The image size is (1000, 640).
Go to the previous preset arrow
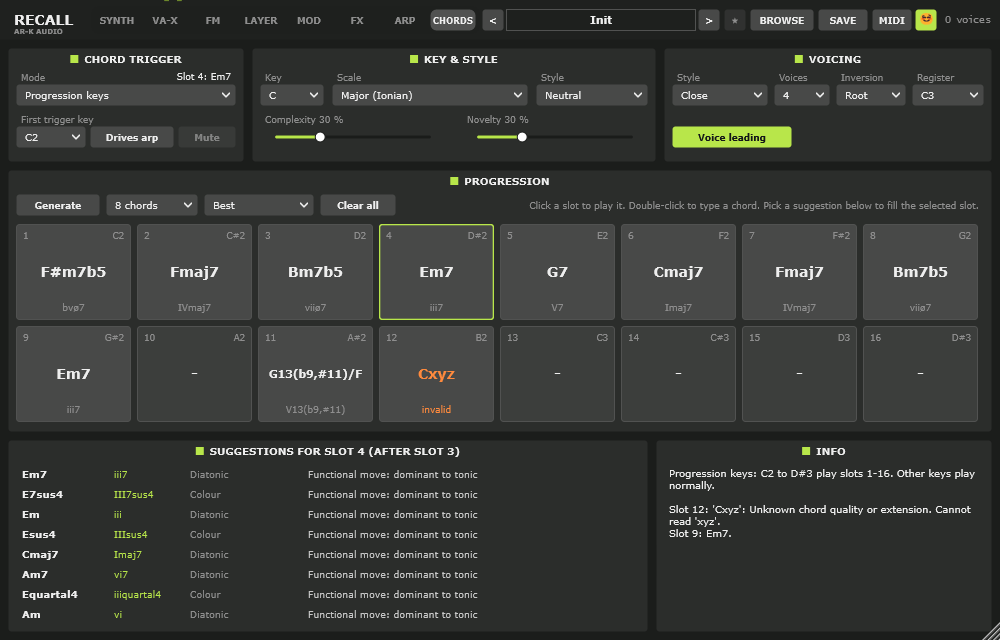492,20
